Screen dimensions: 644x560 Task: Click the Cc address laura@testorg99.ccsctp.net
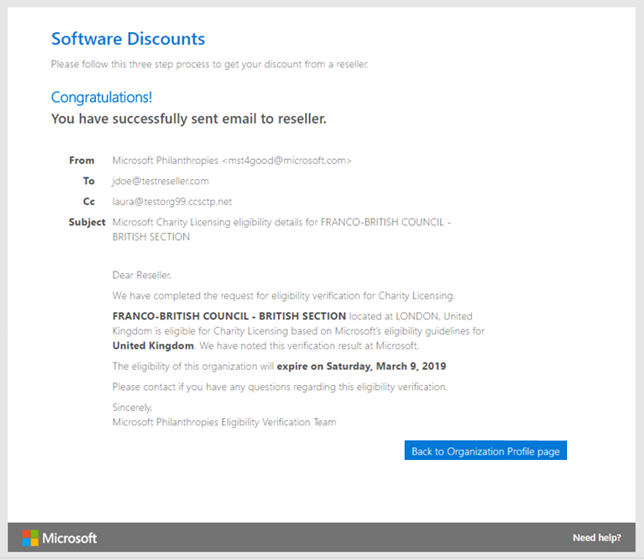click(172, 201)
